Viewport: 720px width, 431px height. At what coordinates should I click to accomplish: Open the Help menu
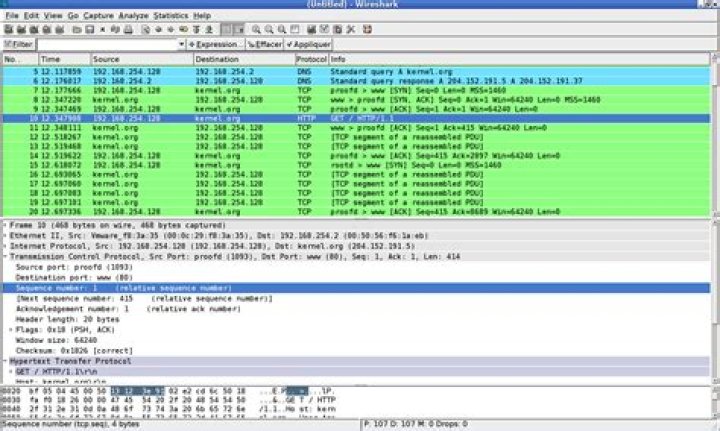(202, 16)
